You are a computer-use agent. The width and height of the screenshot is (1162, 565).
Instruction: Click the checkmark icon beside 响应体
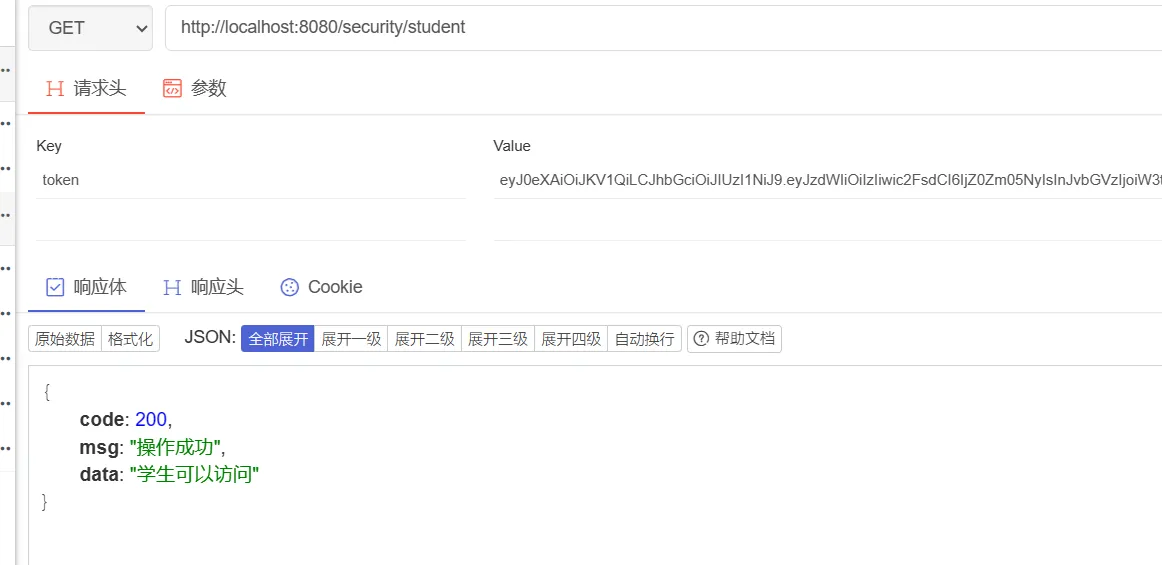point(55,287)
